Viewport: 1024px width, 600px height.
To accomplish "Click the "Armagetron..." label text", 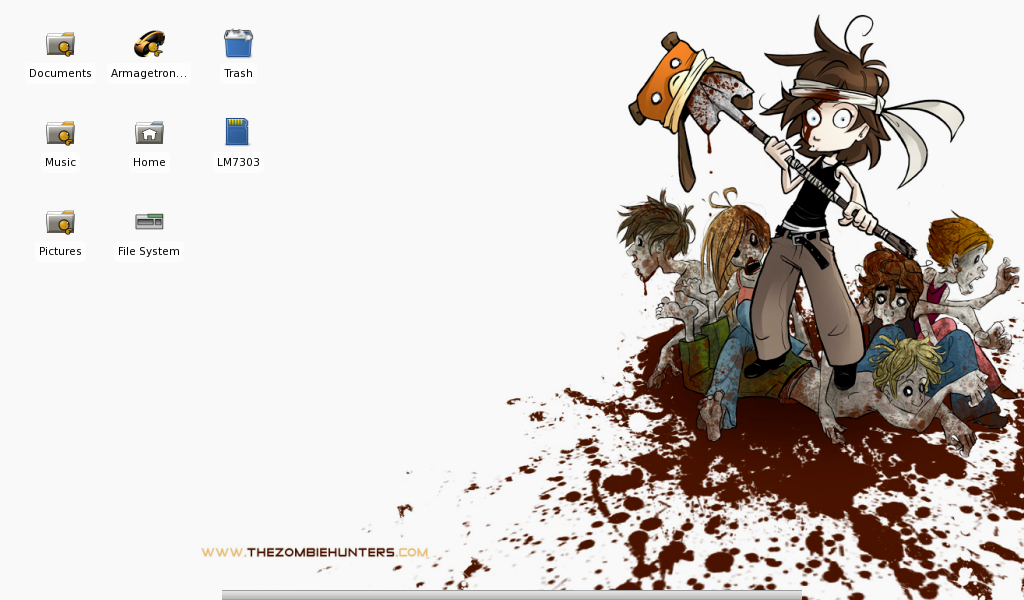I will pyautogui.click(x=149, y=73).
